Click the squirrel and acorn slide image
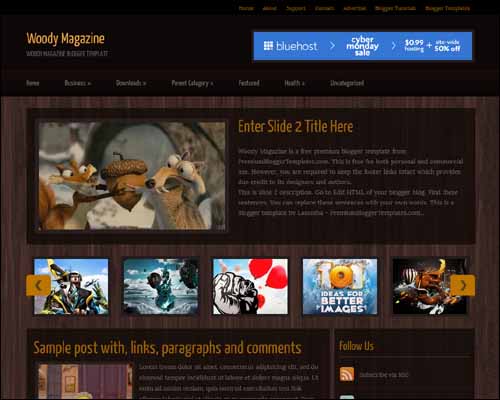 pos(132,176)
